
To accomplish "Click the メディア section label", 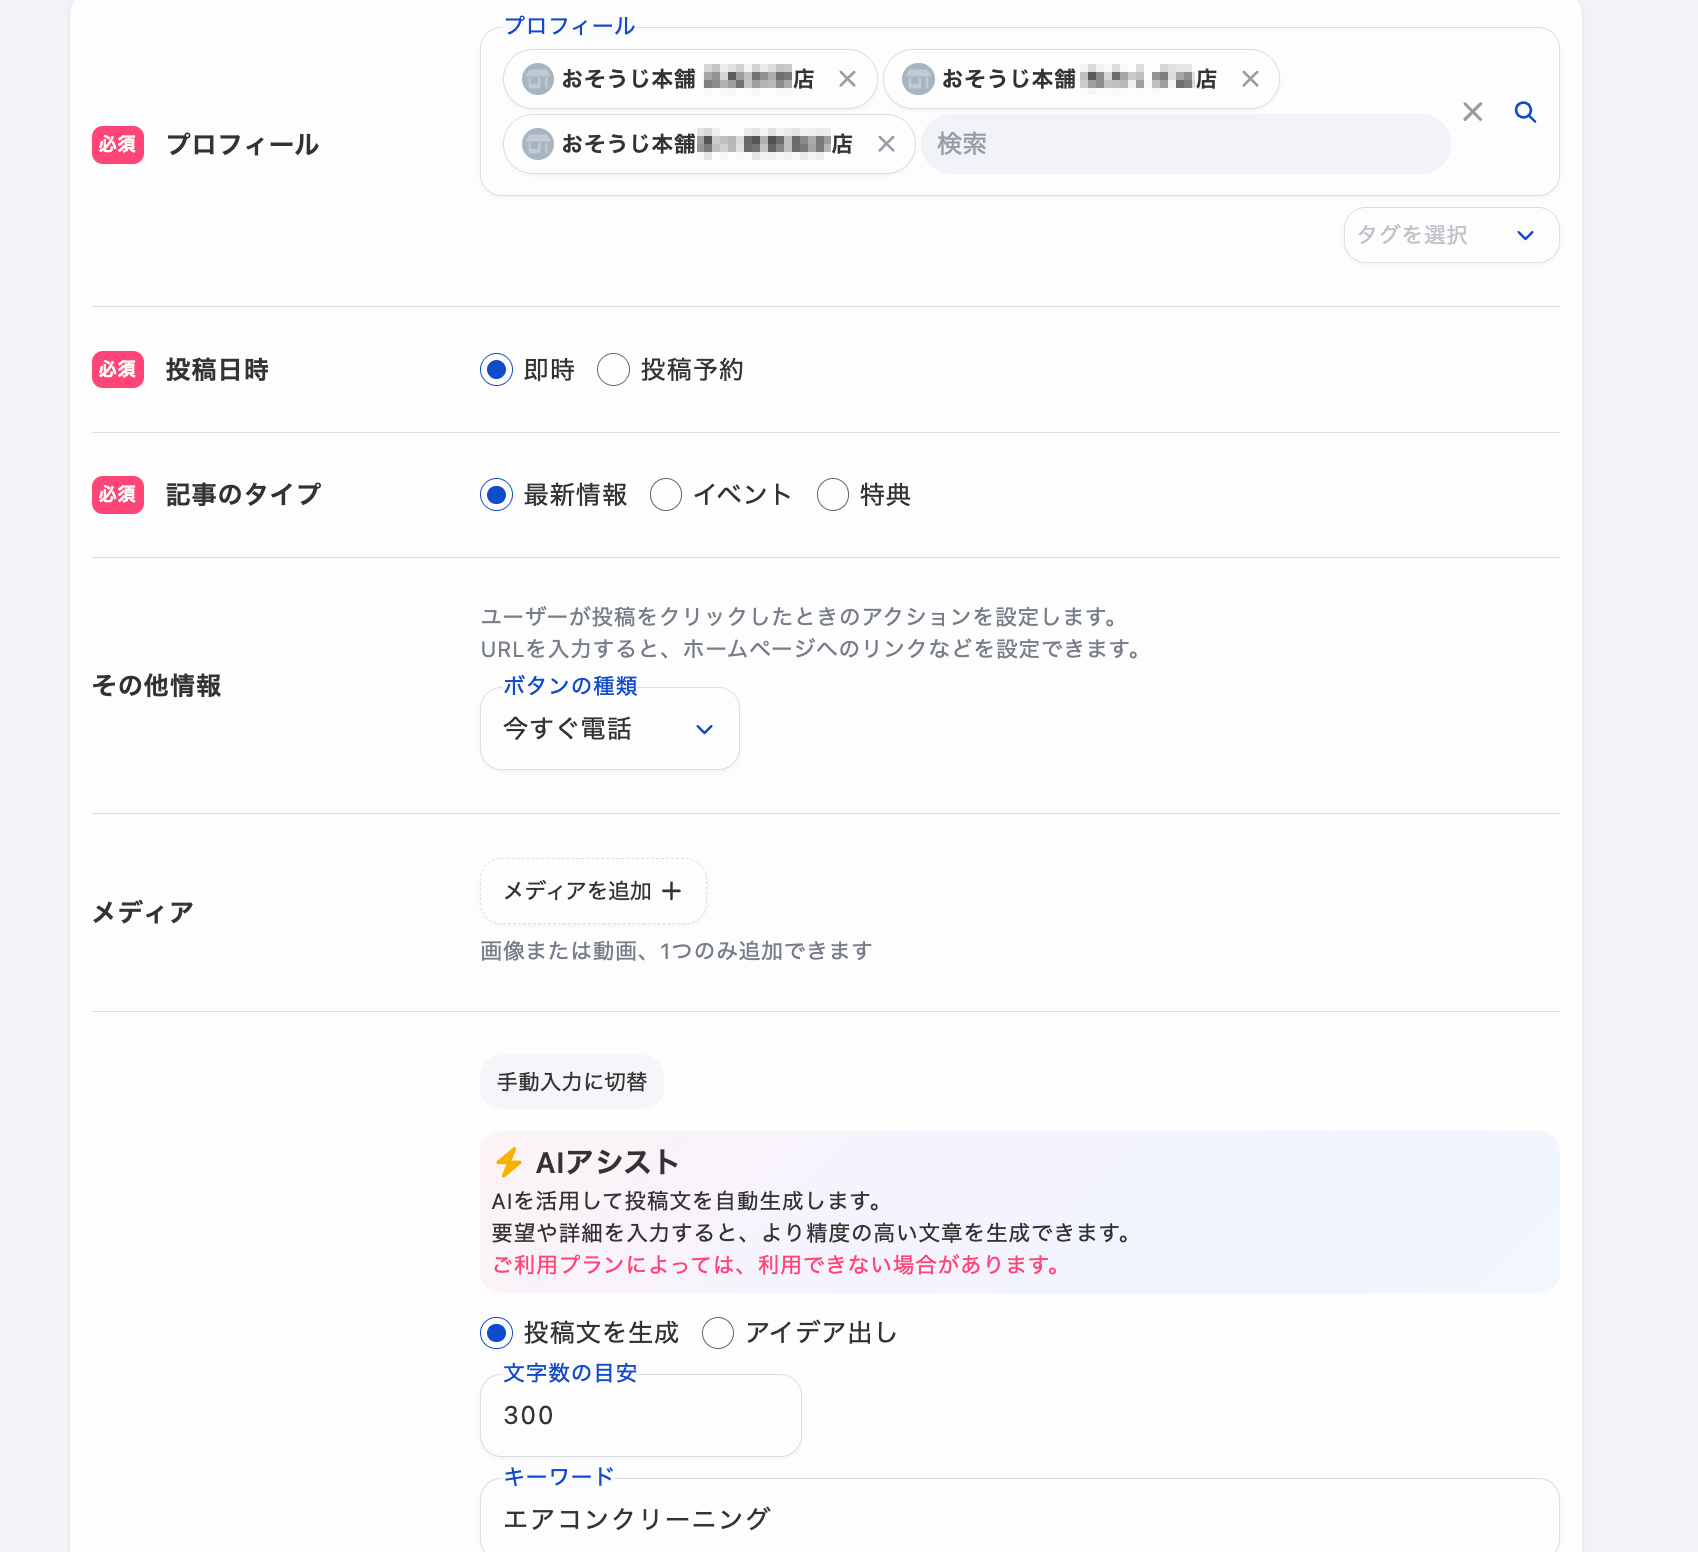I will click(143, 912).
